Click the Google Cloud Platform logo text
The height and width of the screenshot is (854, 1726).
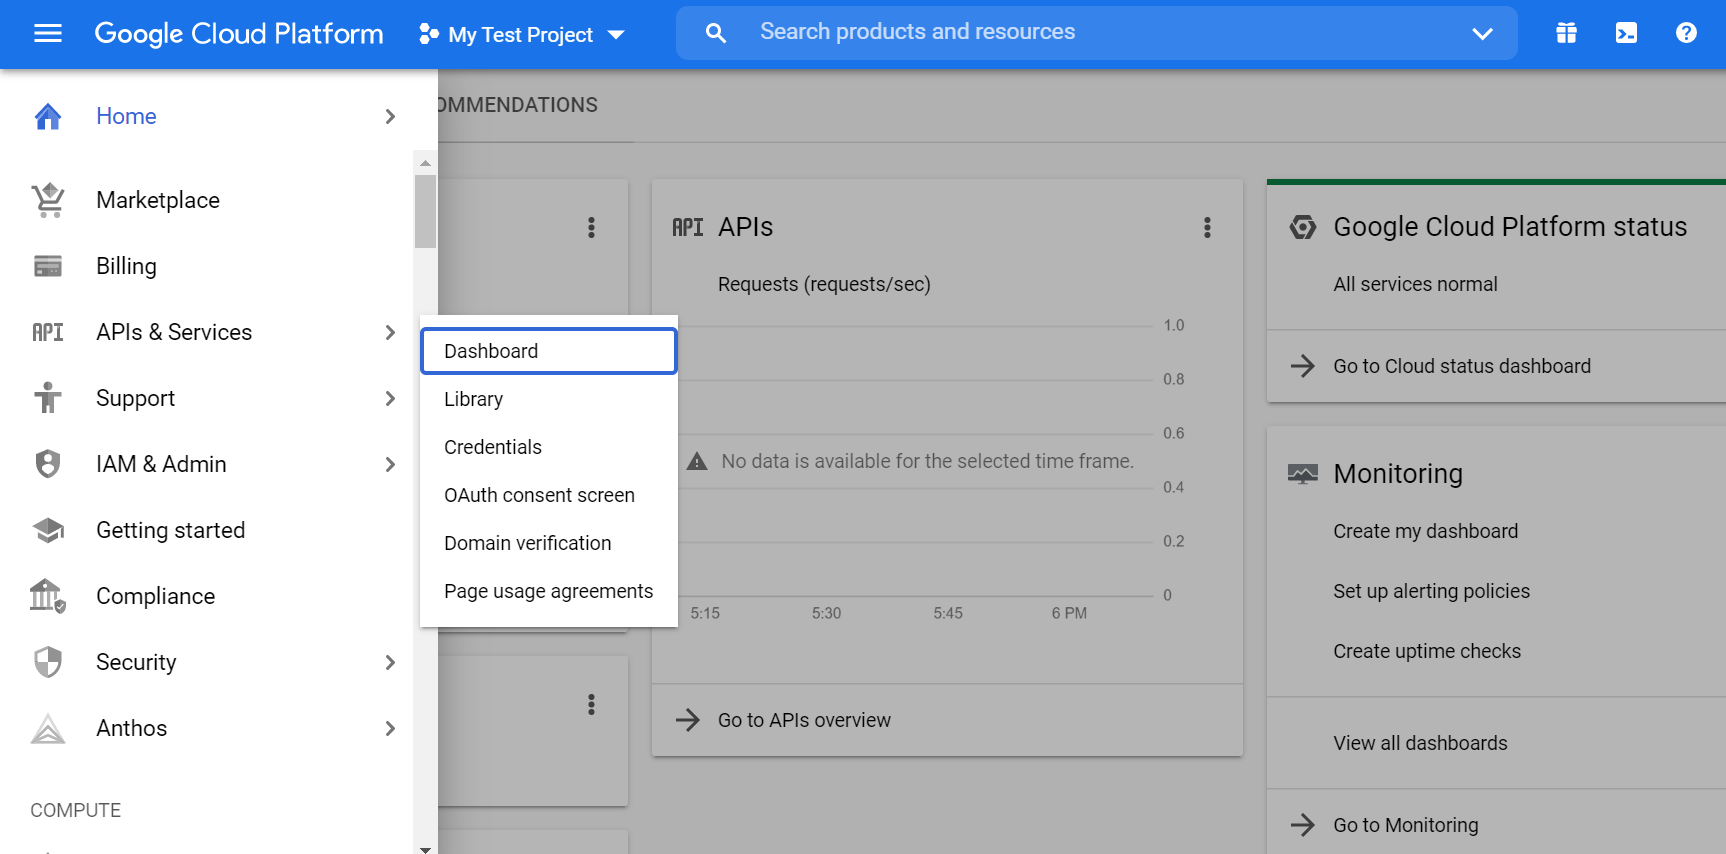[239, 34]
